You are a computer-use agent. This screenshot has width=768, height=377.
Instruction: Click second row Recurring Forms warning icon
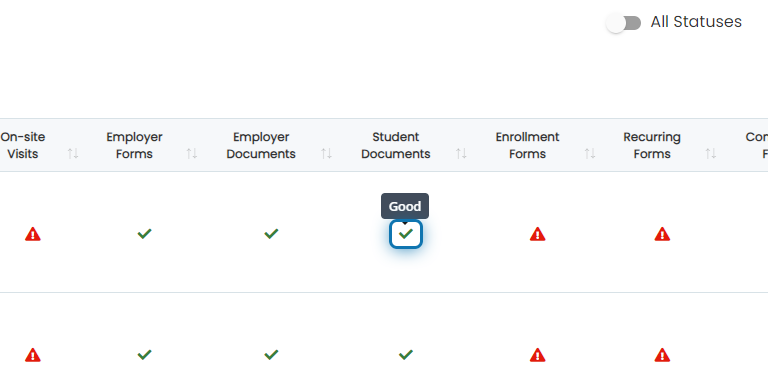tap(662, 354)
